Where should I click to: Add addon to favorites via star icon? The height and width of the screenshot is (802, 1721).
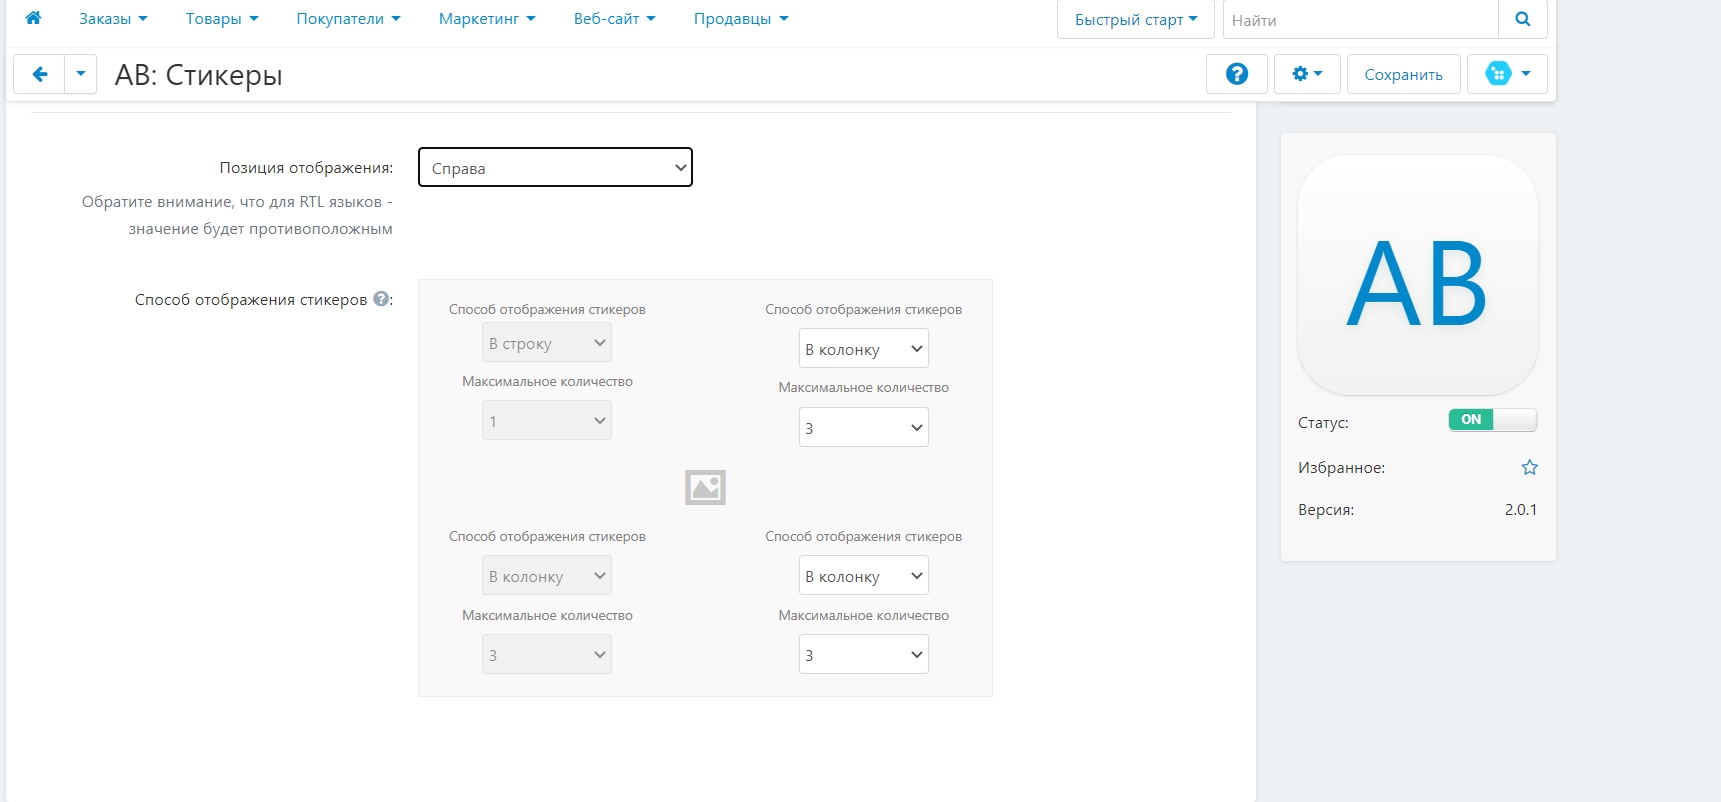[x=1529, y=467]
